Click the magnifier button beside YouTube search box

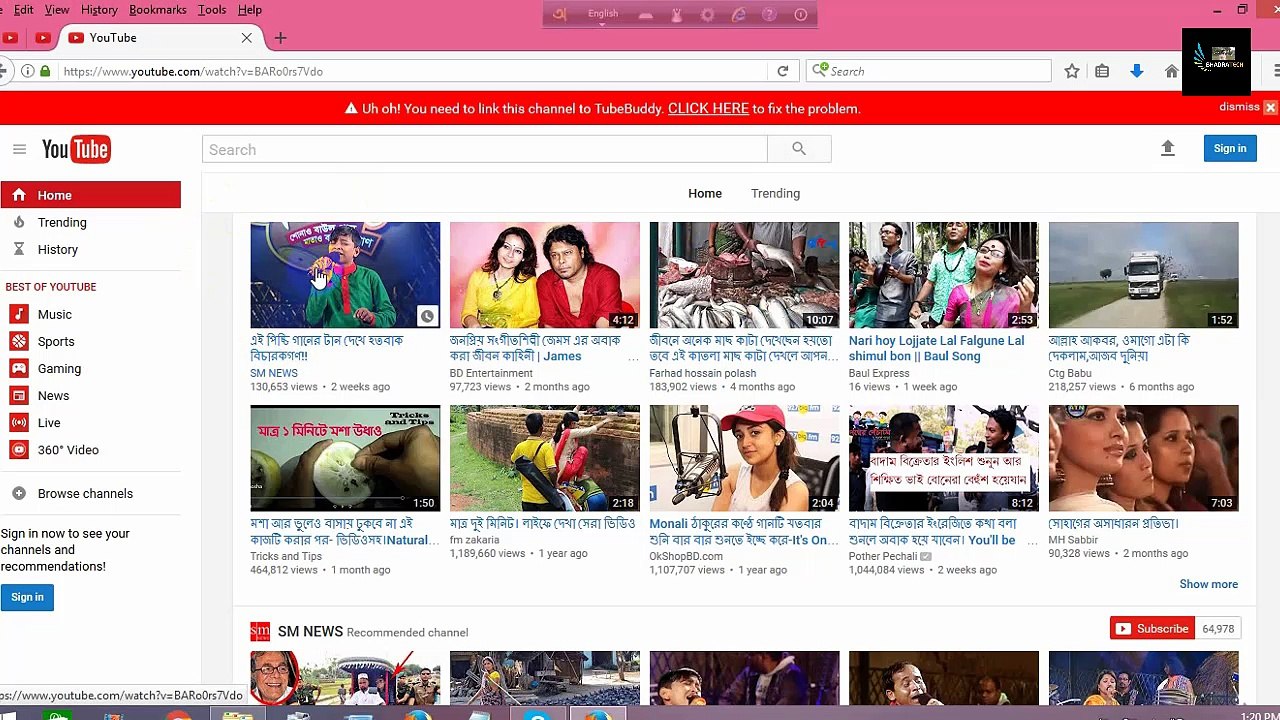coord(799,149)
